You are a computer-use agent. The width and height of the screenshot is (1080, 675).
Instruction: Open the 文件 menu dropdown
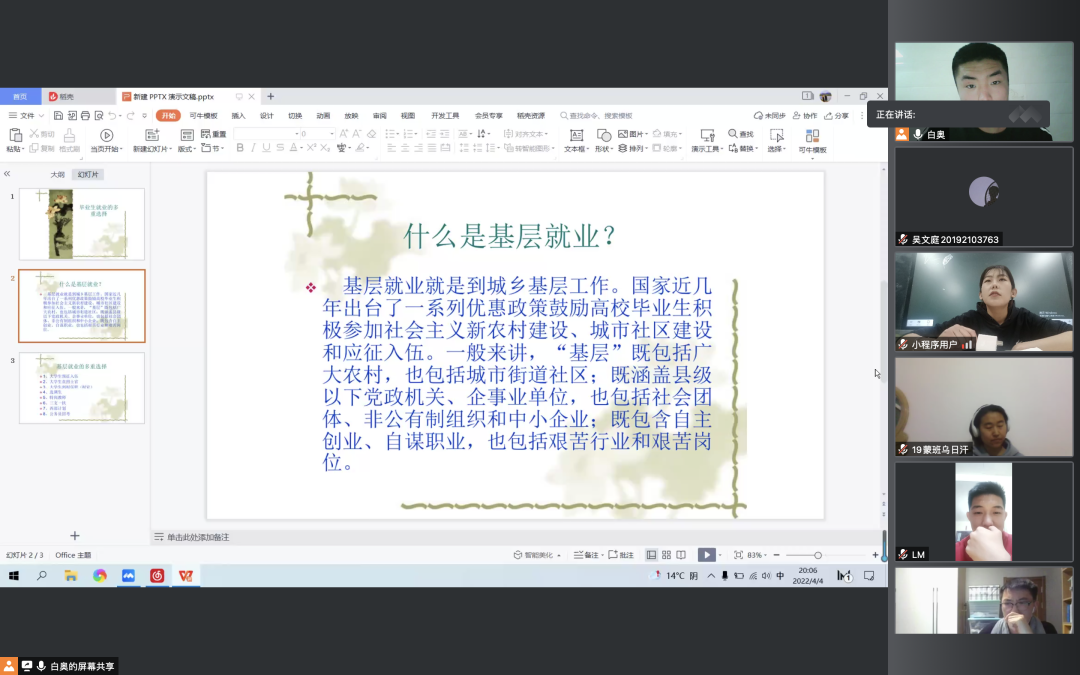27,116
